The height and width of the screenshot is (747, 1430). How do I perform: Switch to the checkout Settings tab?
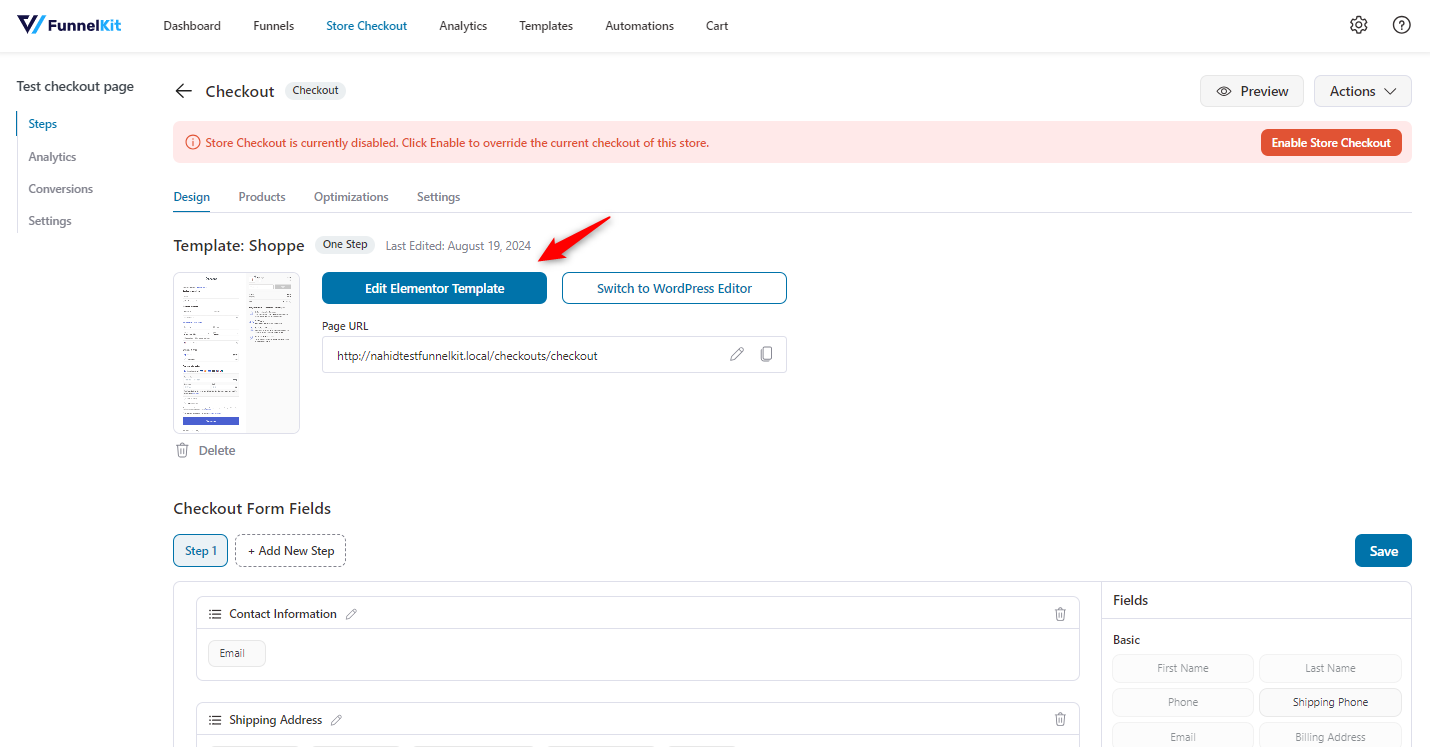click(438, 197)
